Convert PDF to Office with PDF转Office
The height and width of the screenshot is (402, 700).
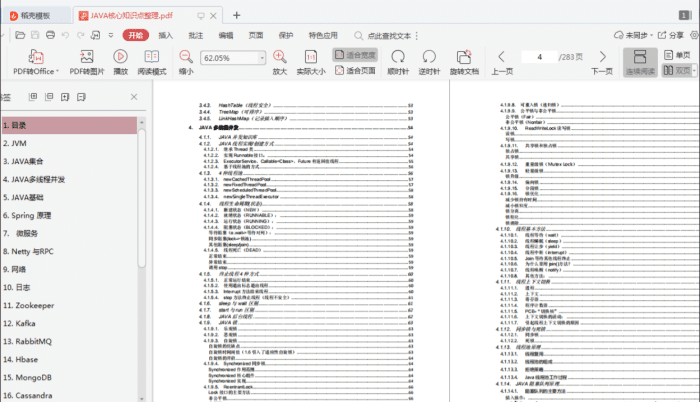tap(36, 62)
